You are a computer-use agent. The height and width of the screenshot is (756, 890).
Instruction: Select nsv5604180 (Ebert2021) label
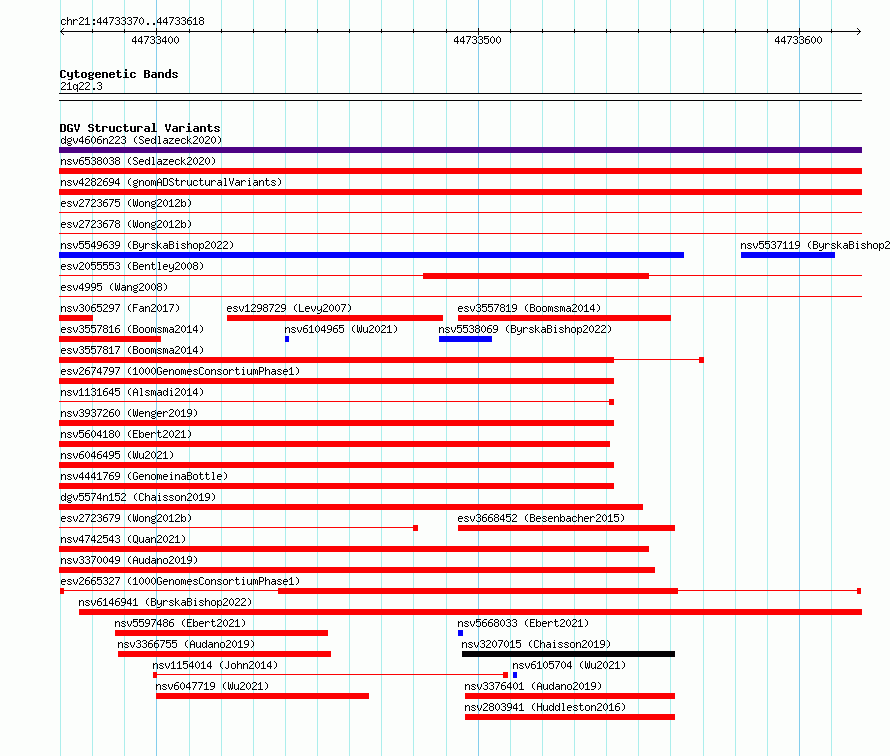(x=126, y=434)
